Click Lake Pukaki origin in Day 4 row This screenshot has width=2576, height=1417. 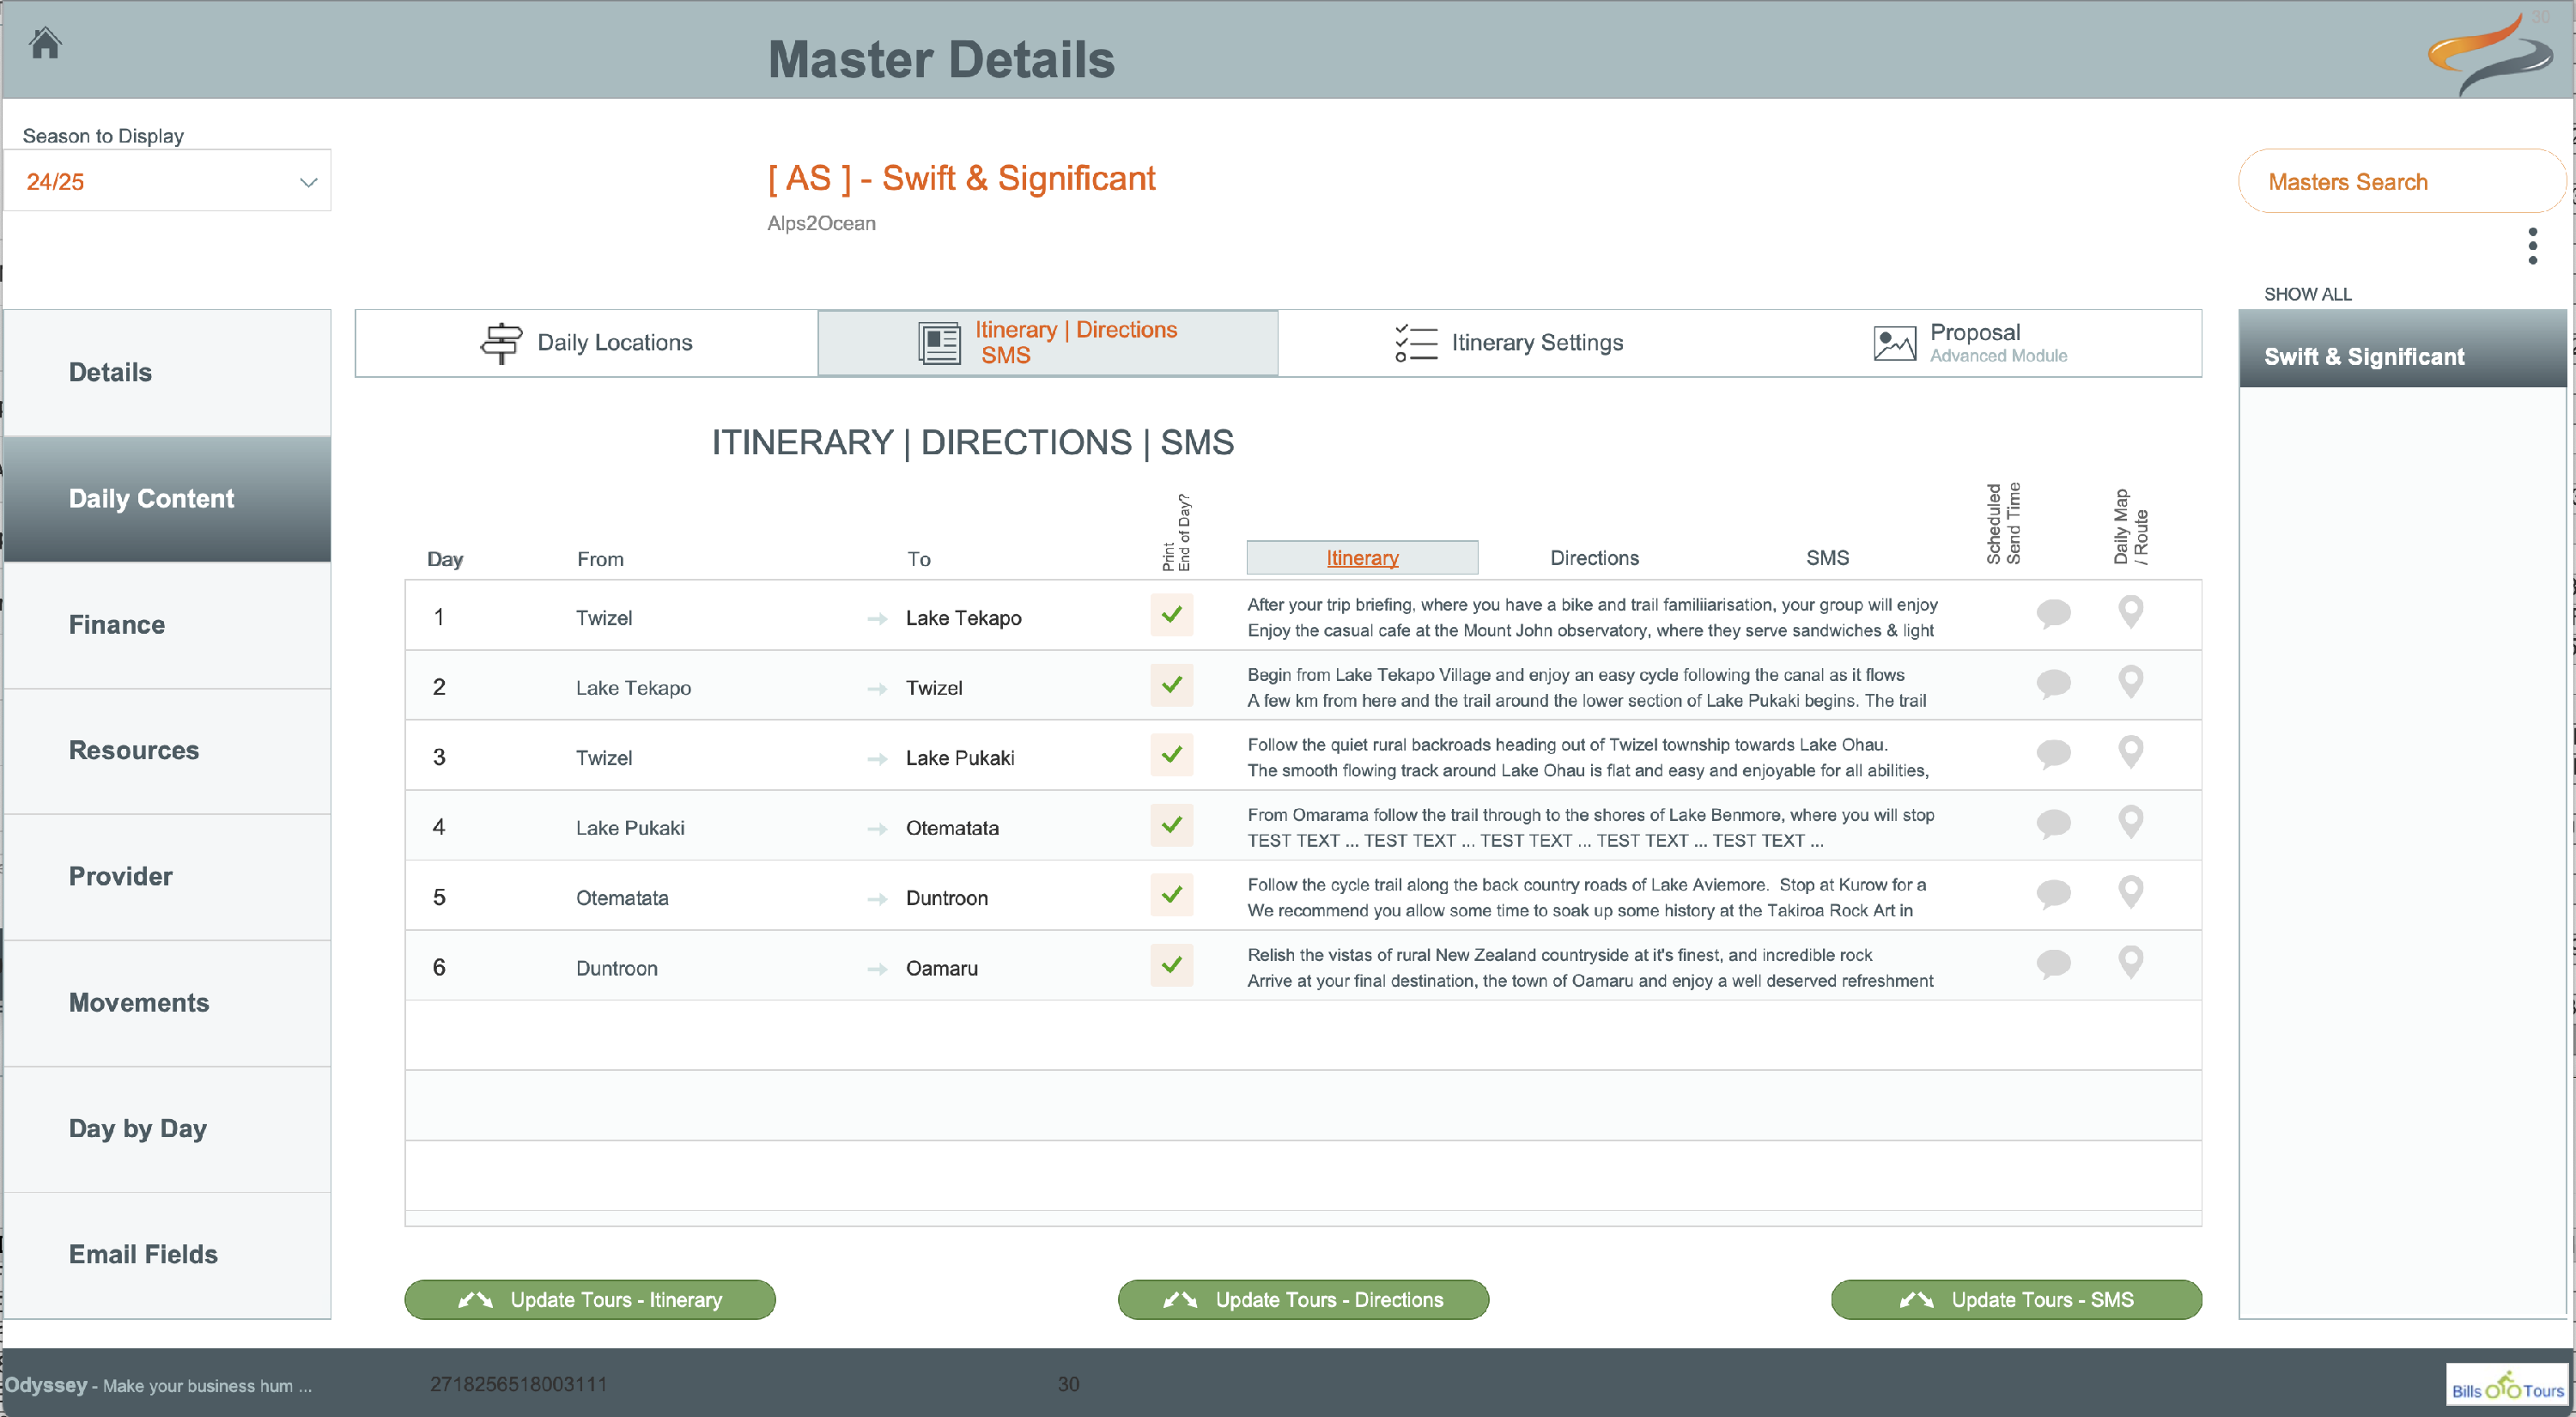point(630,828)
